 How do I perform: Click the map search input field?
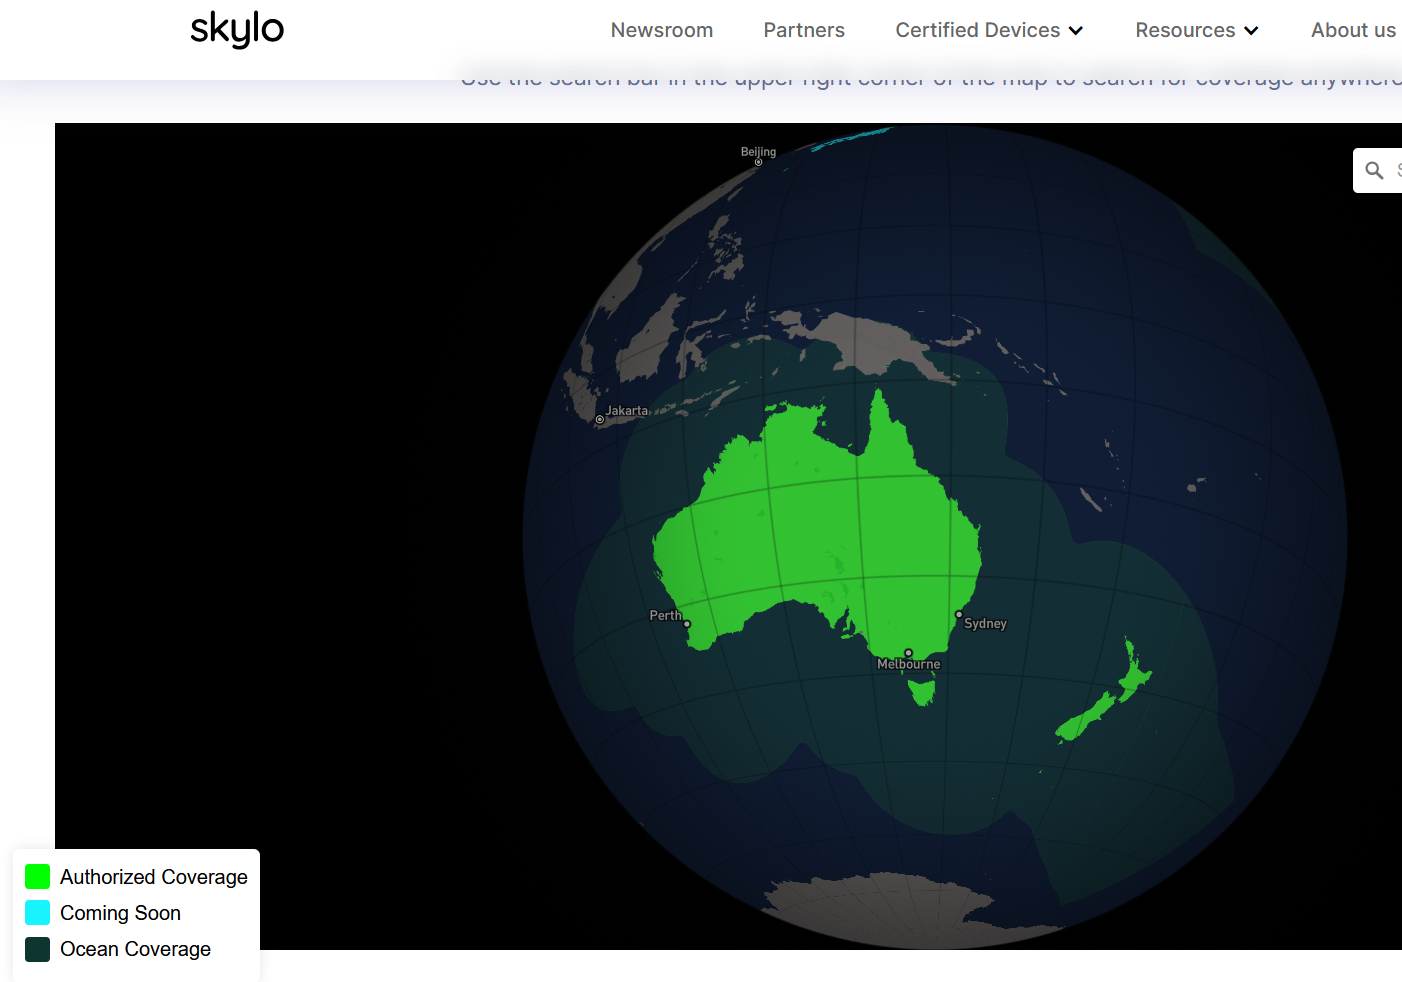coord(1396,171)
